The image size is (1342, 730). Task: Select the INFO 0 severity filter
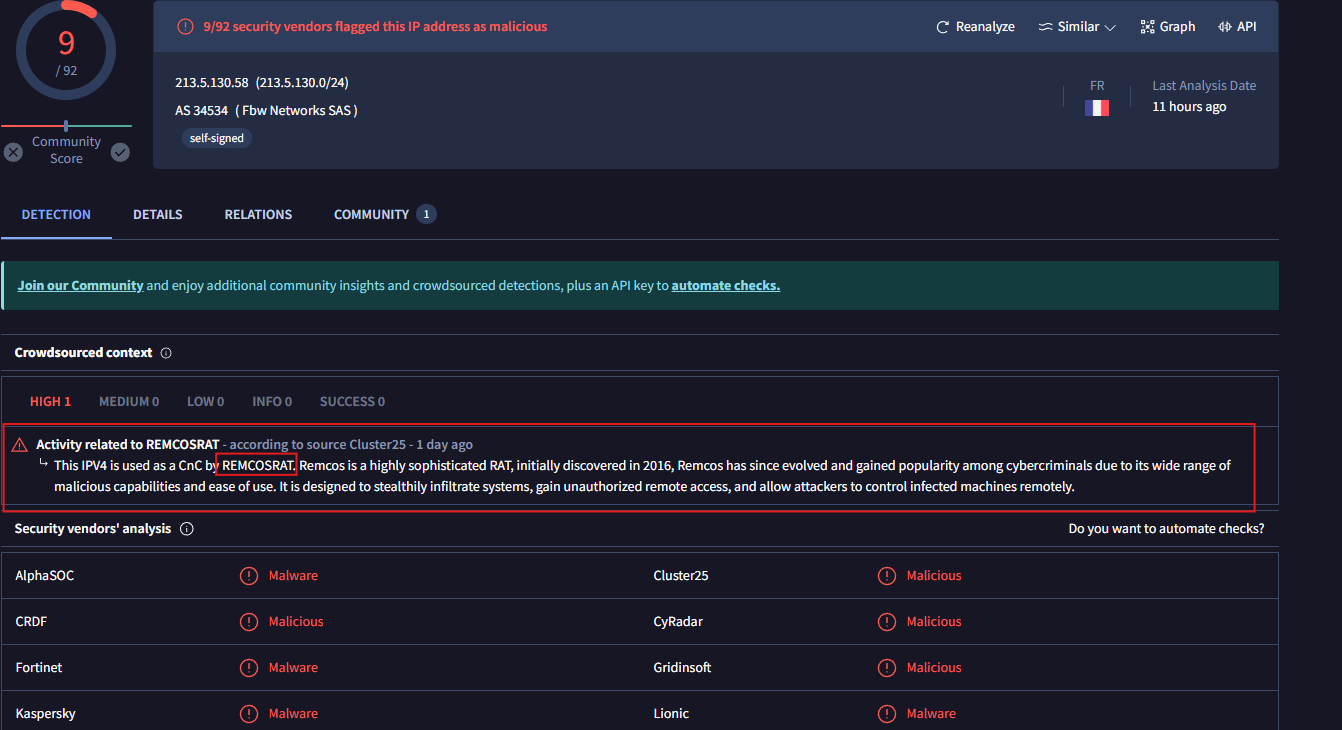point(272,401)
